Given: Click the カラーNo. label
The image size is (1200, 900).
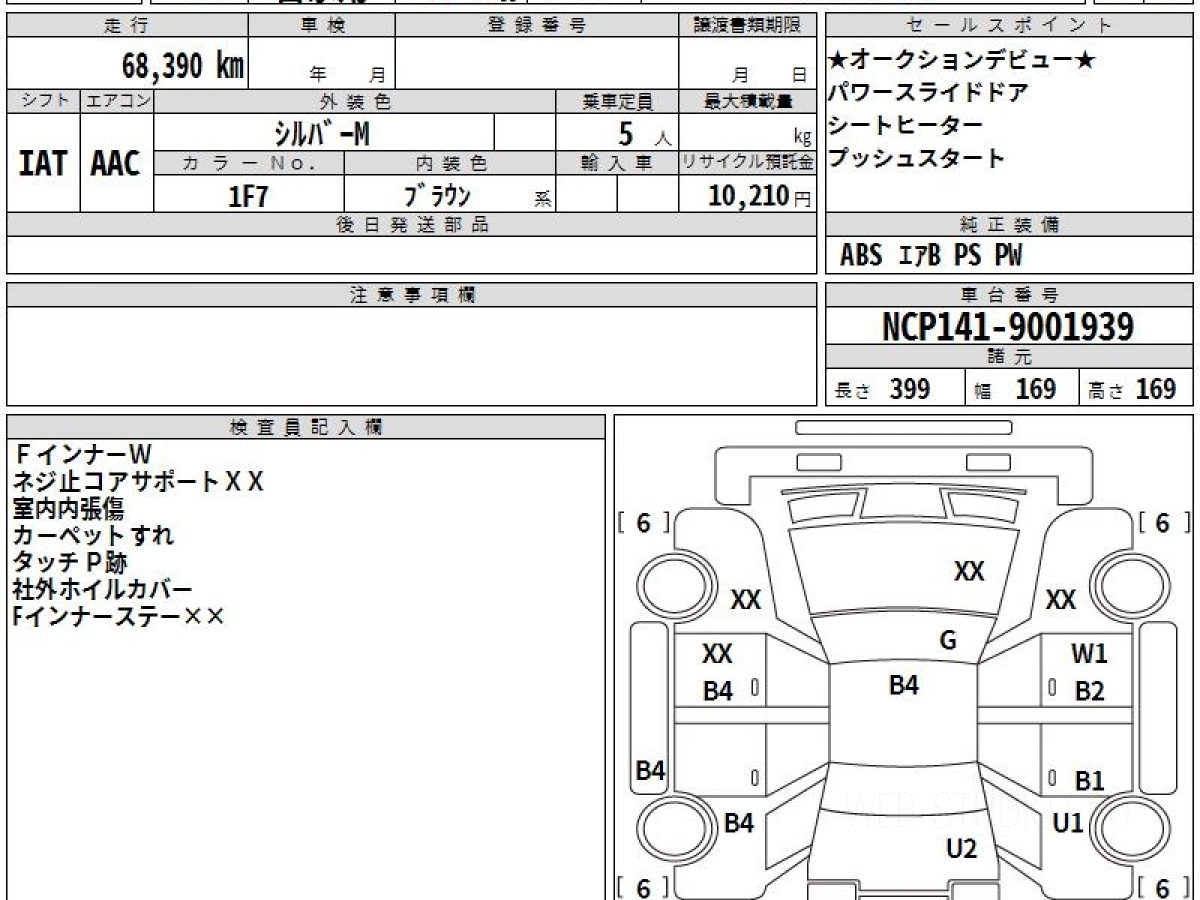Looking at the screenshot, I should click(x=249, y=162).
